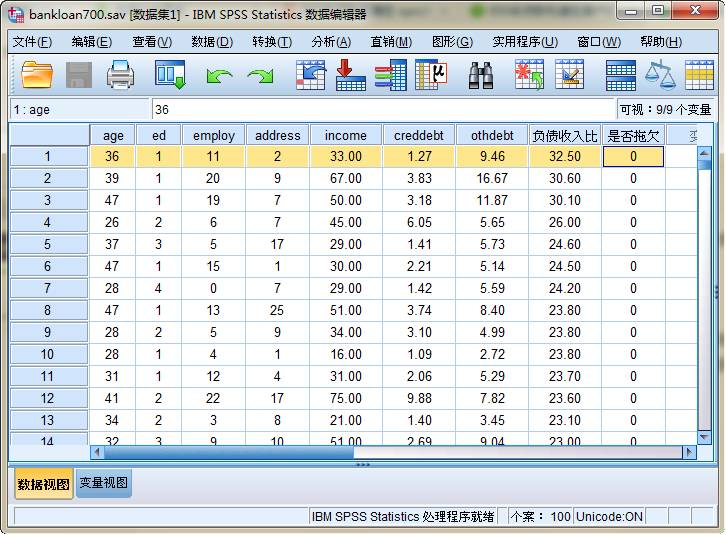Click the Save file floppy disk icon

(79, 75)
